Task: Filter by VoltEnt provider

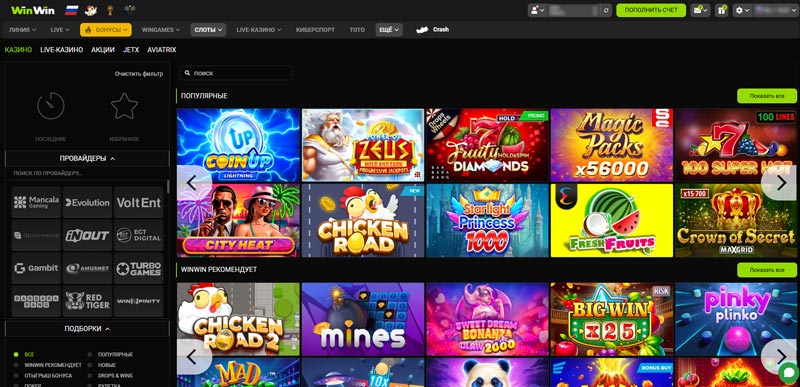Action: coord(138,202)
